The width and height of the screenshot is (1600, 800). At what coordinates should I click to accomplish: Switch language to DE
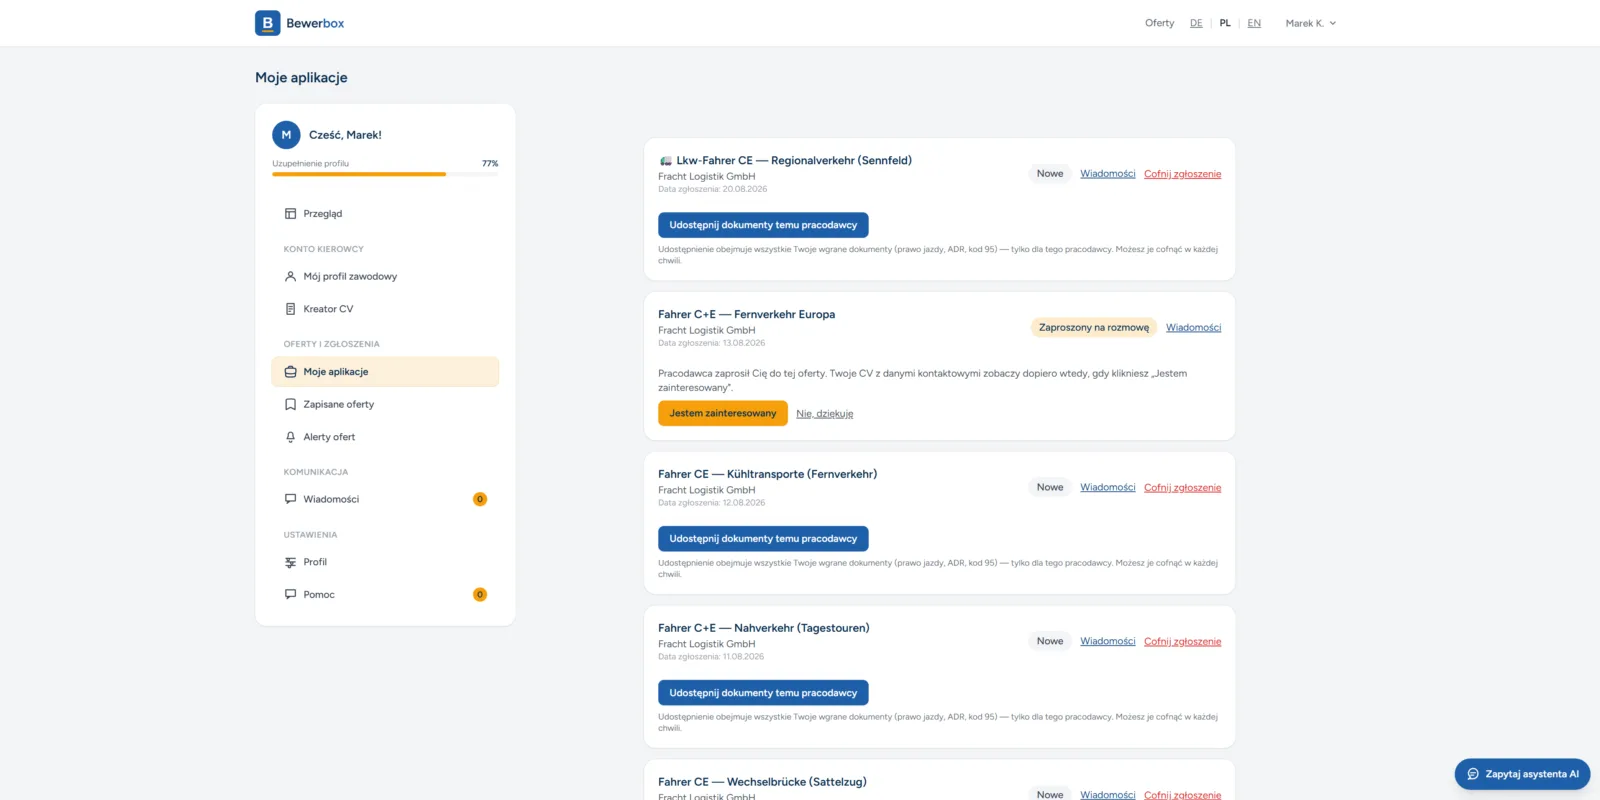point(1196,23)
